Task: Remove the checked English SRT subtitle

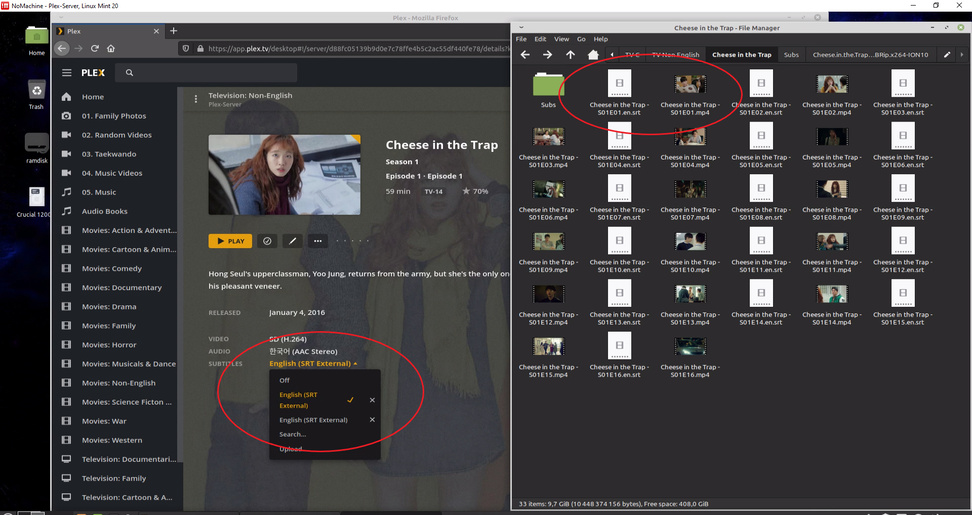Action: click(372, 400)
